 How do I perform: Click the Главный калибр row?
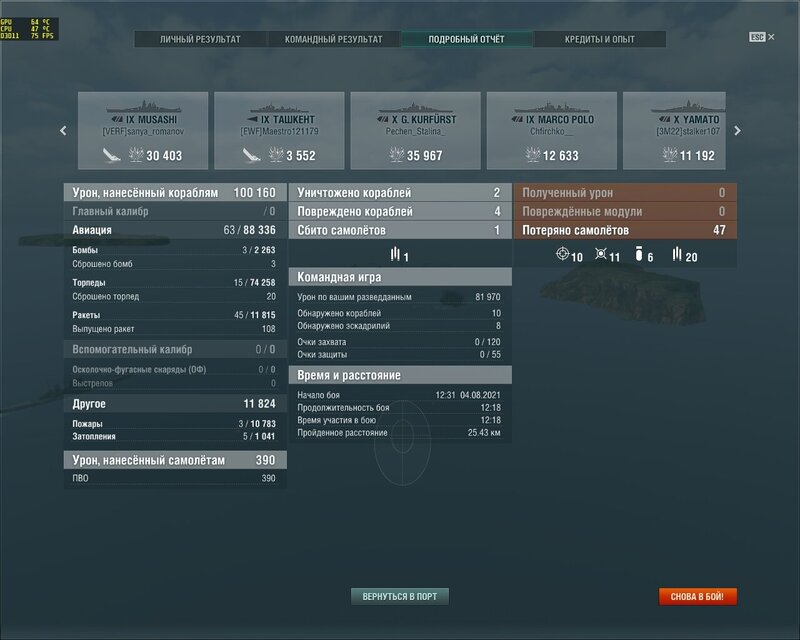(x=175, y=211)
